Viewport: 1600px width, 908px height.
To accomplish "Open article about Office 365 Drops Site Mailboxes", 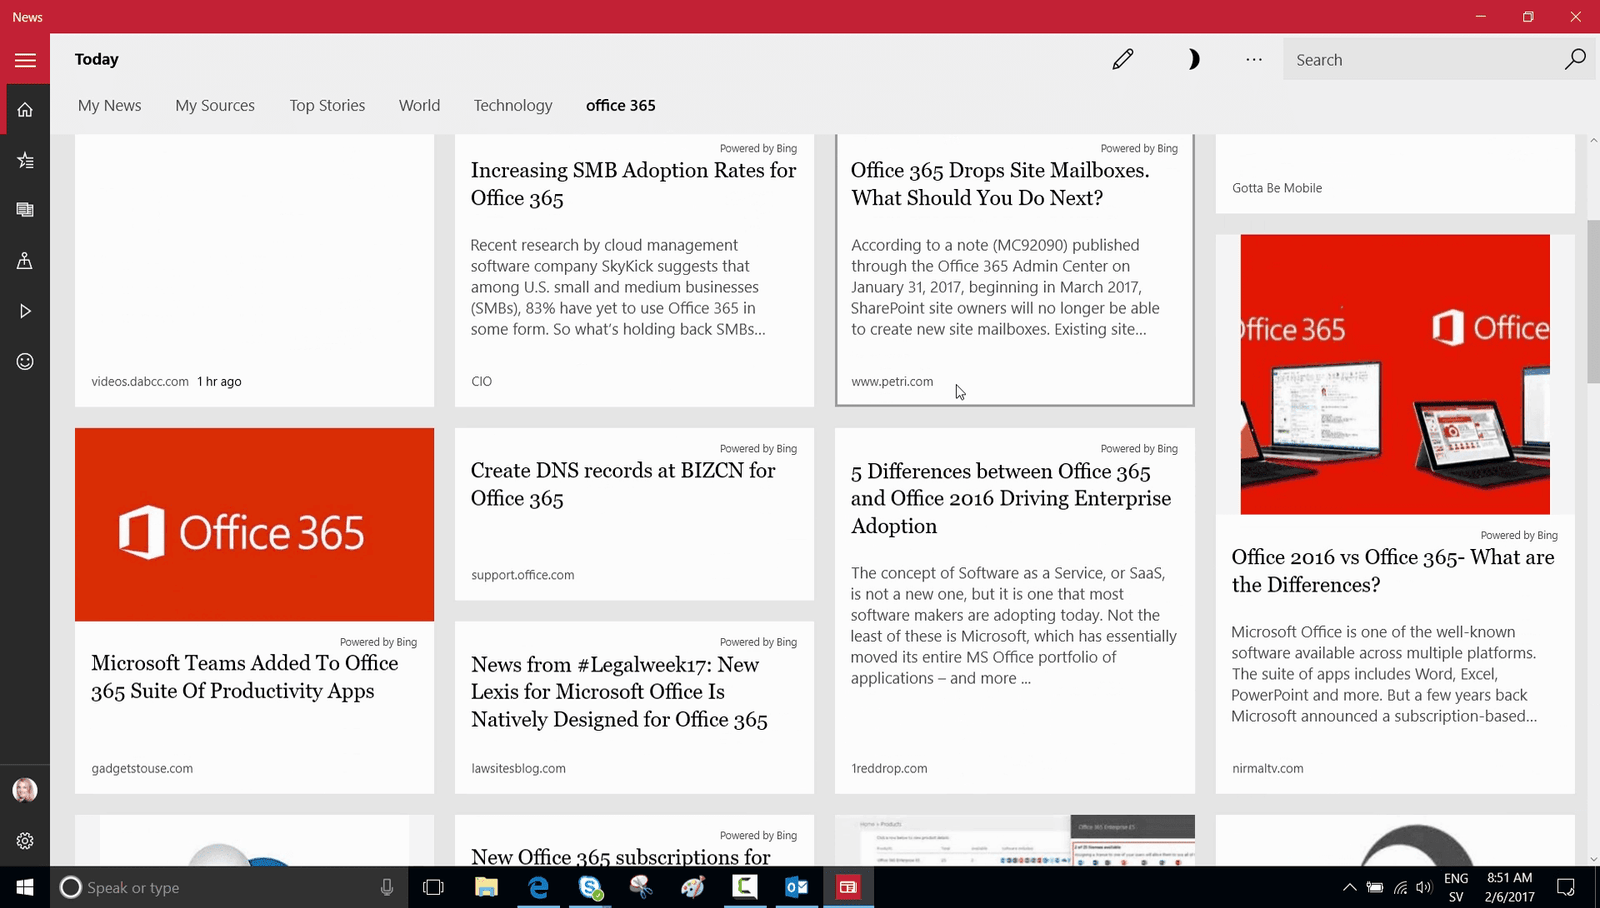I will pyautogui.click(x=1000, y=184).
